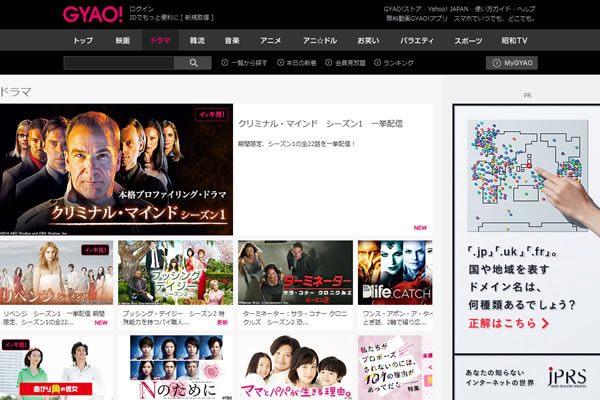
Task: Open GYAO!ストア link
Action: [x=403, y=9]
